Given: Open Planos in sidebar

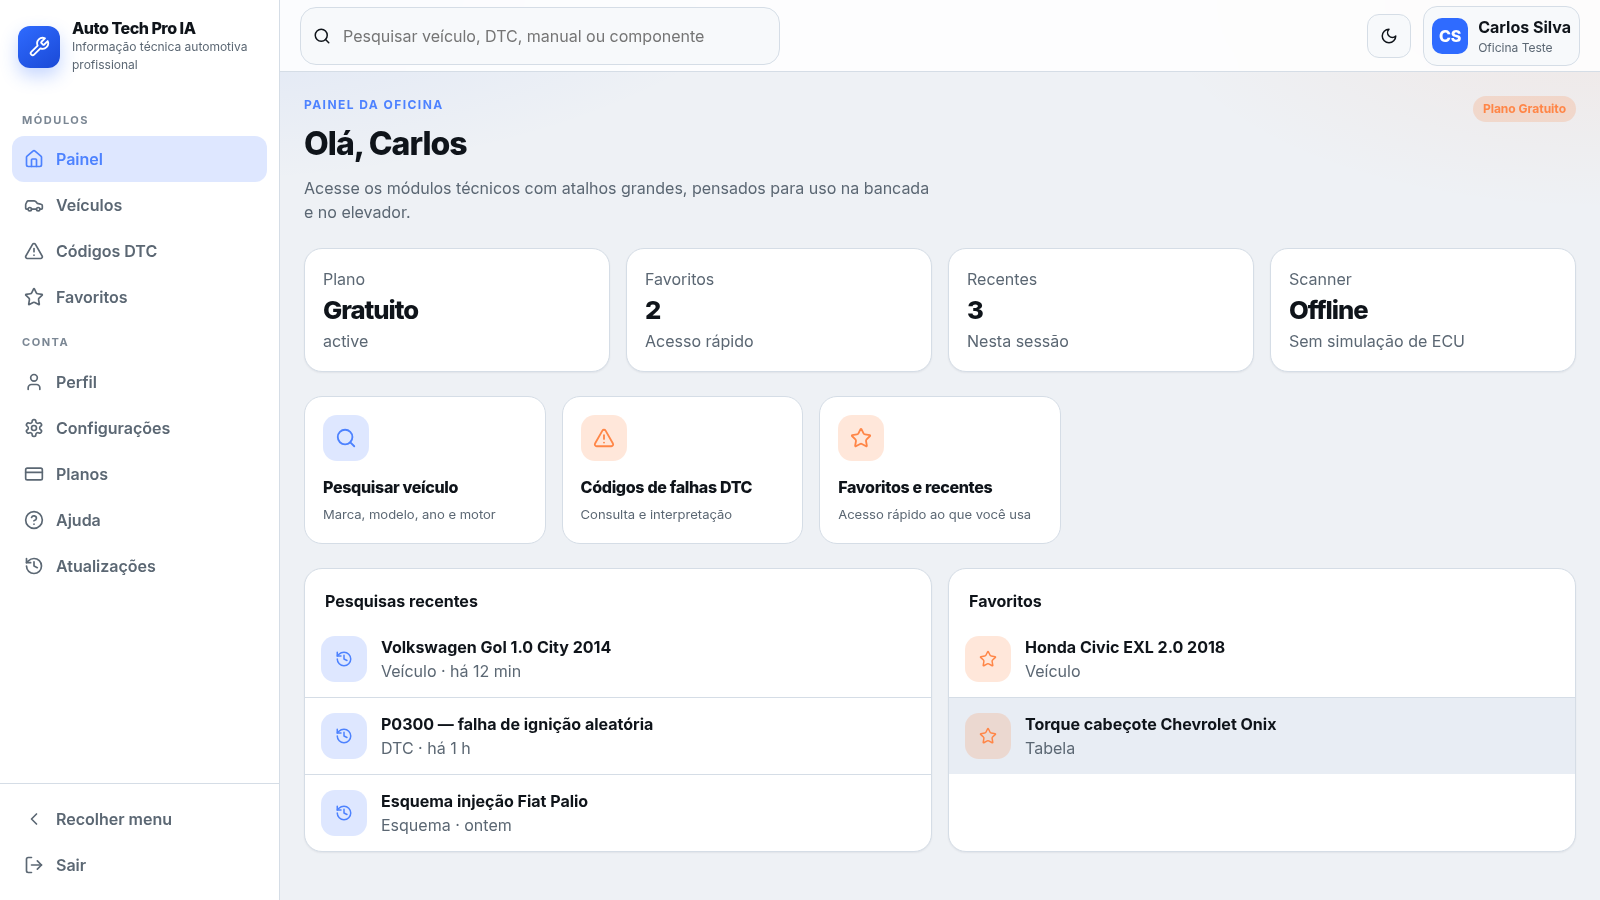Looking at the screenshot, I should (139, 474).
